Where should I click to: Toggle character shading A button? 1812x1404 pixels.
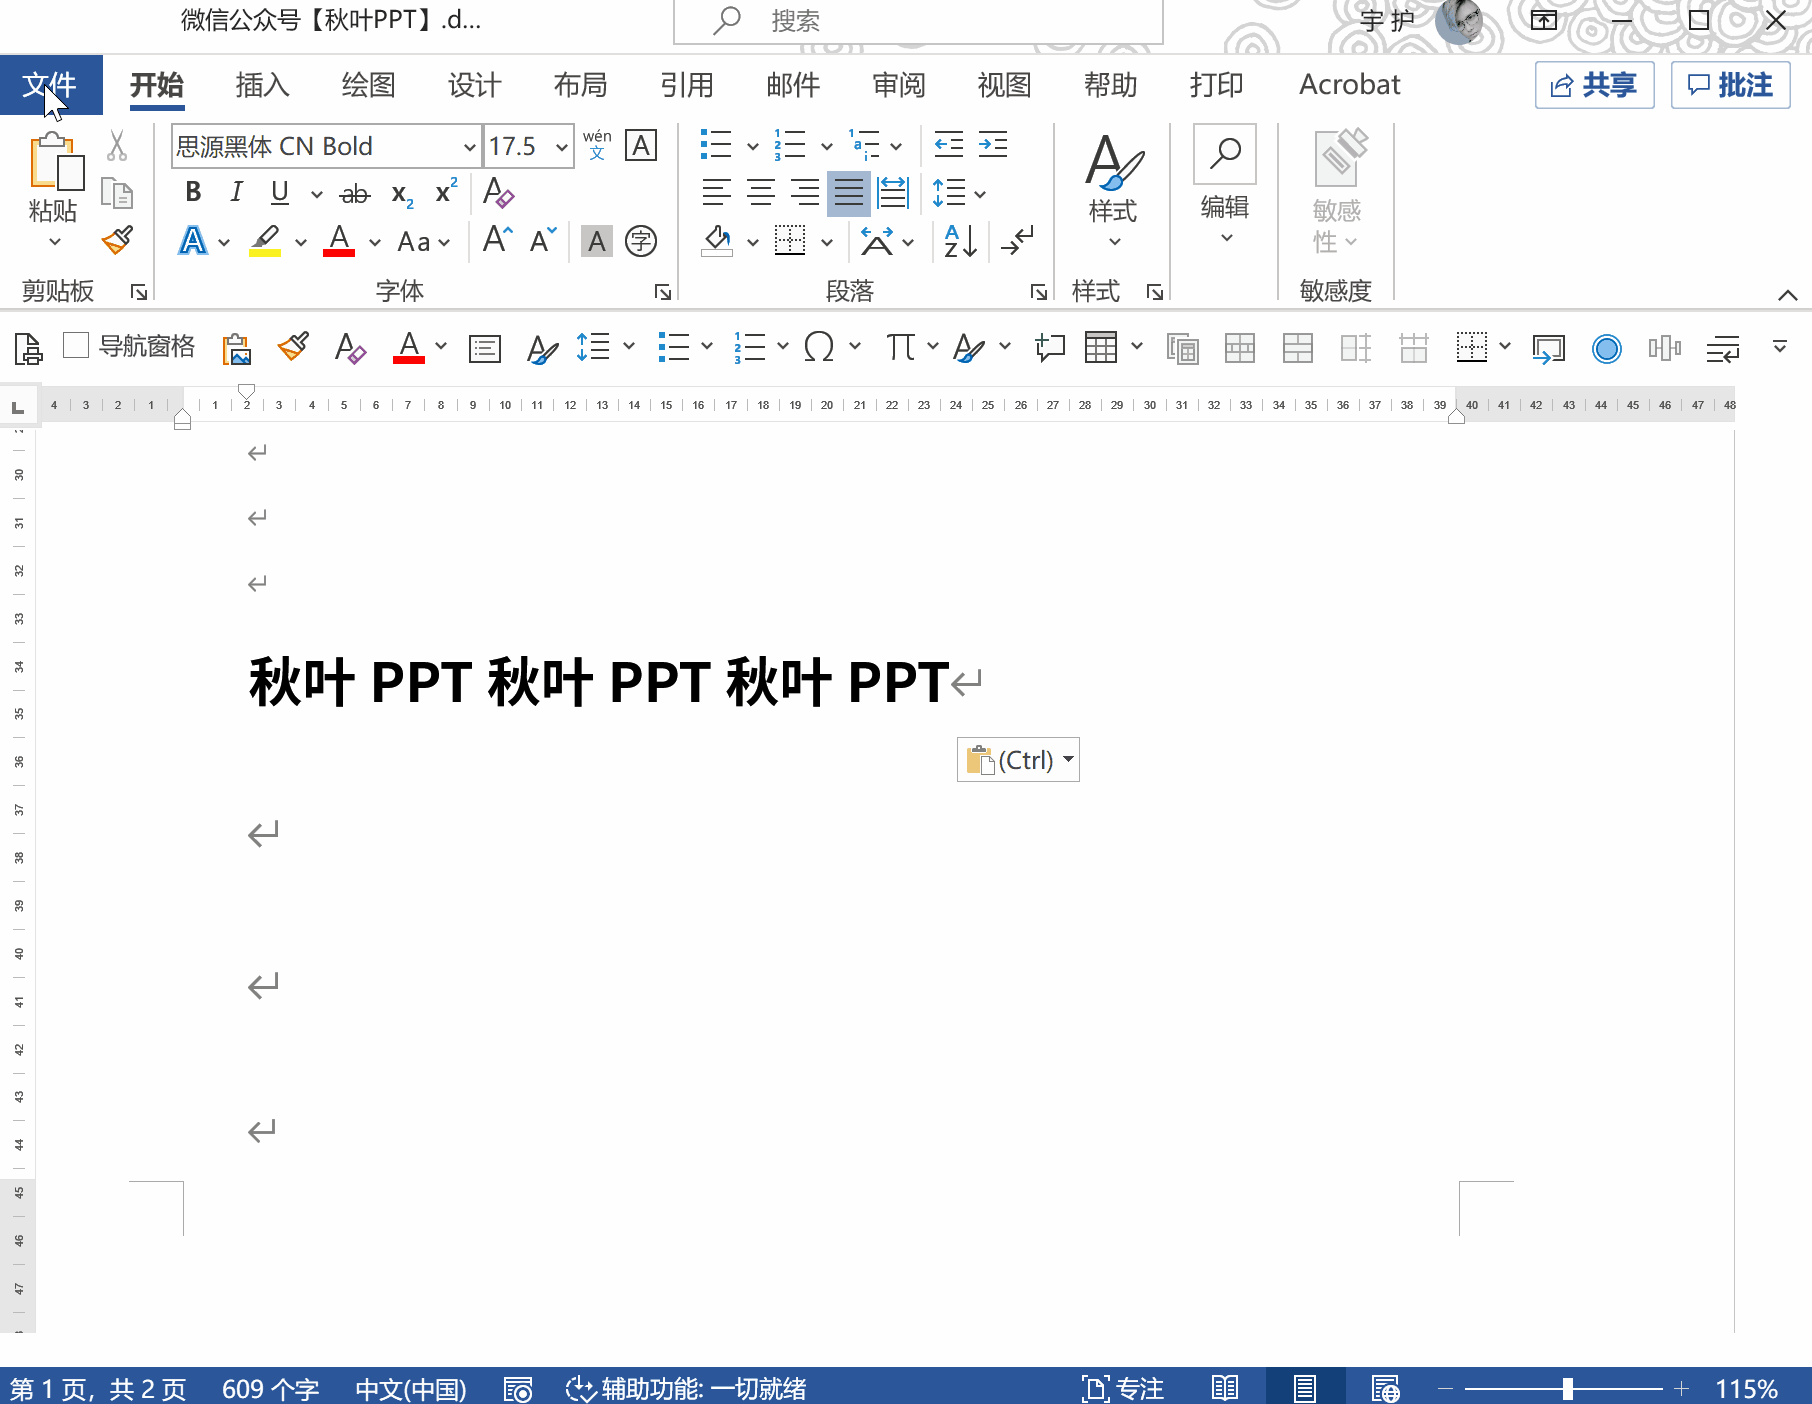597,241
